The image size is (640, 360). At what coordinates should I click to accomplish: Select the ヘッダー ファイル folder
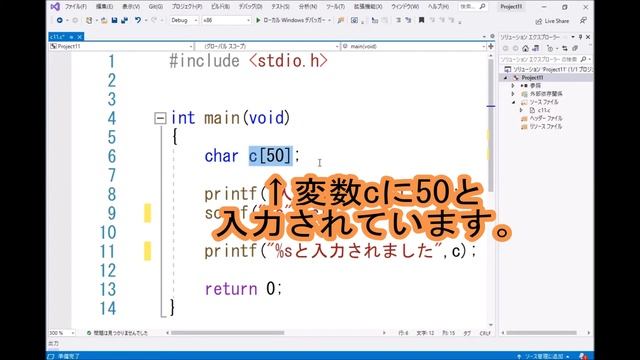point(546,118)
